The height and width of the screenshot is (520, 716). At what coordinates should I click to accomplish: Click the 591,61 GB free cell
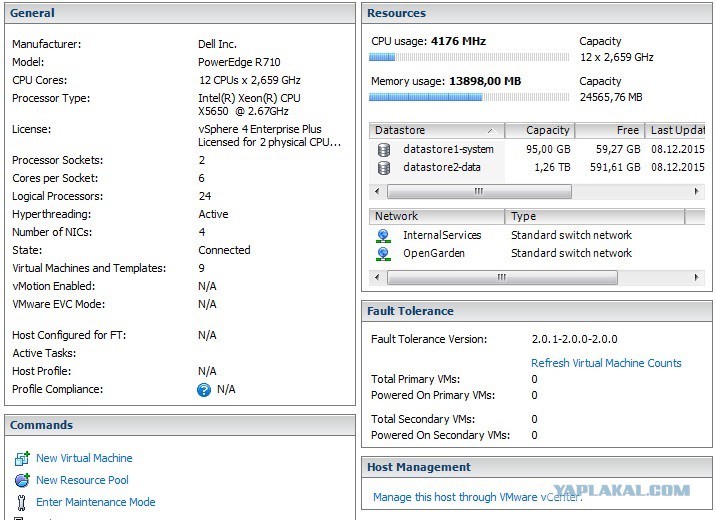coord(615,167)
